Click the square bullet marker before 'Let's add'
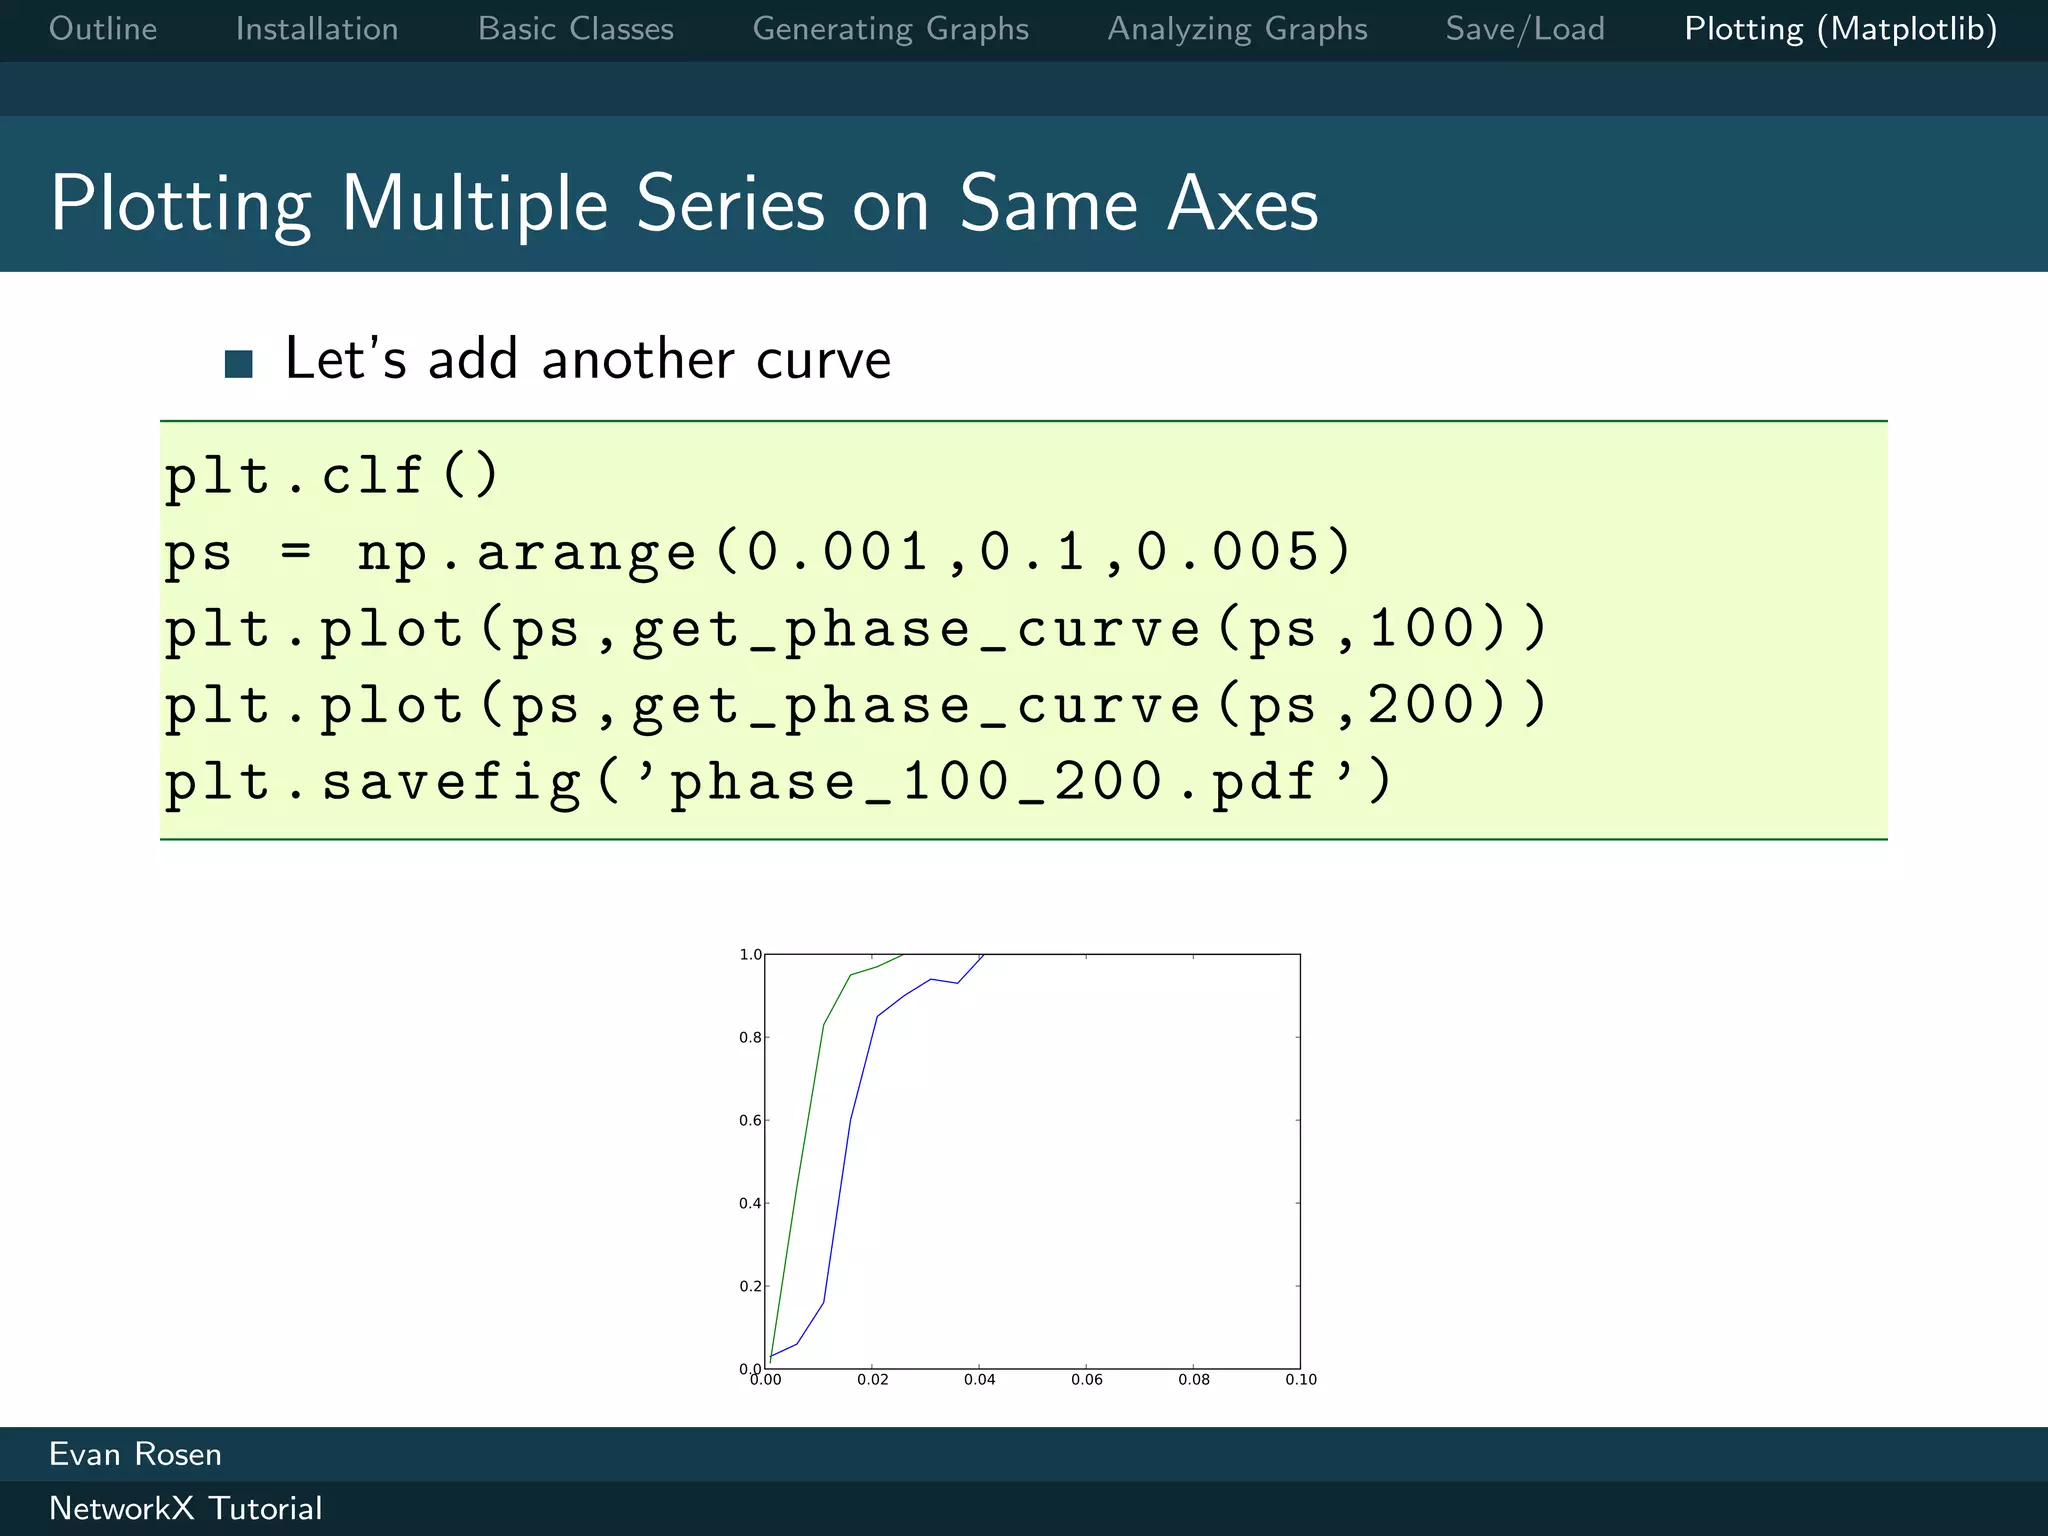 239,364
